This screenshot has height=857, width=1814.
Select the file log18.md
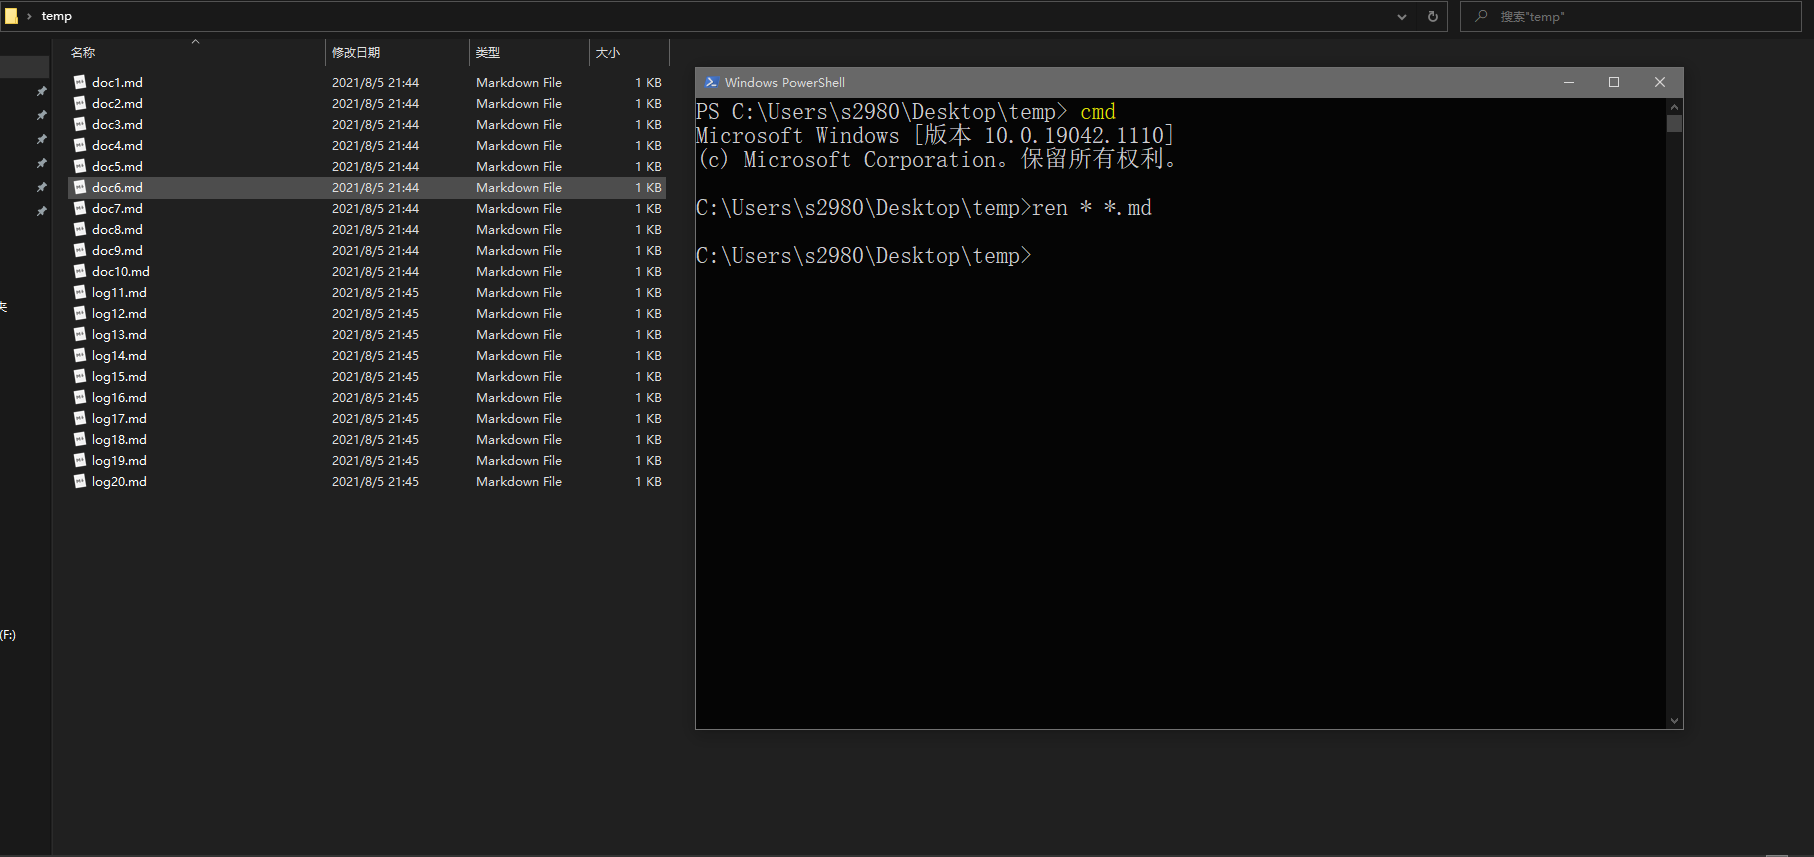coord(119,439)
